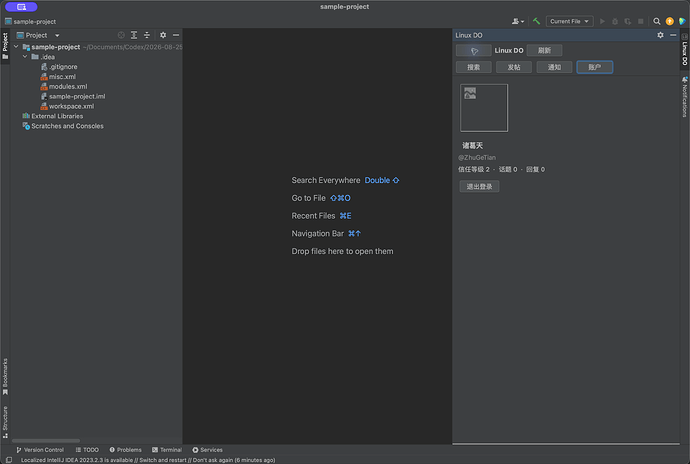Screen dimensions: 690x464
Task: Click the colorful JetBrains toolbox icon
Action: (682, 21)
